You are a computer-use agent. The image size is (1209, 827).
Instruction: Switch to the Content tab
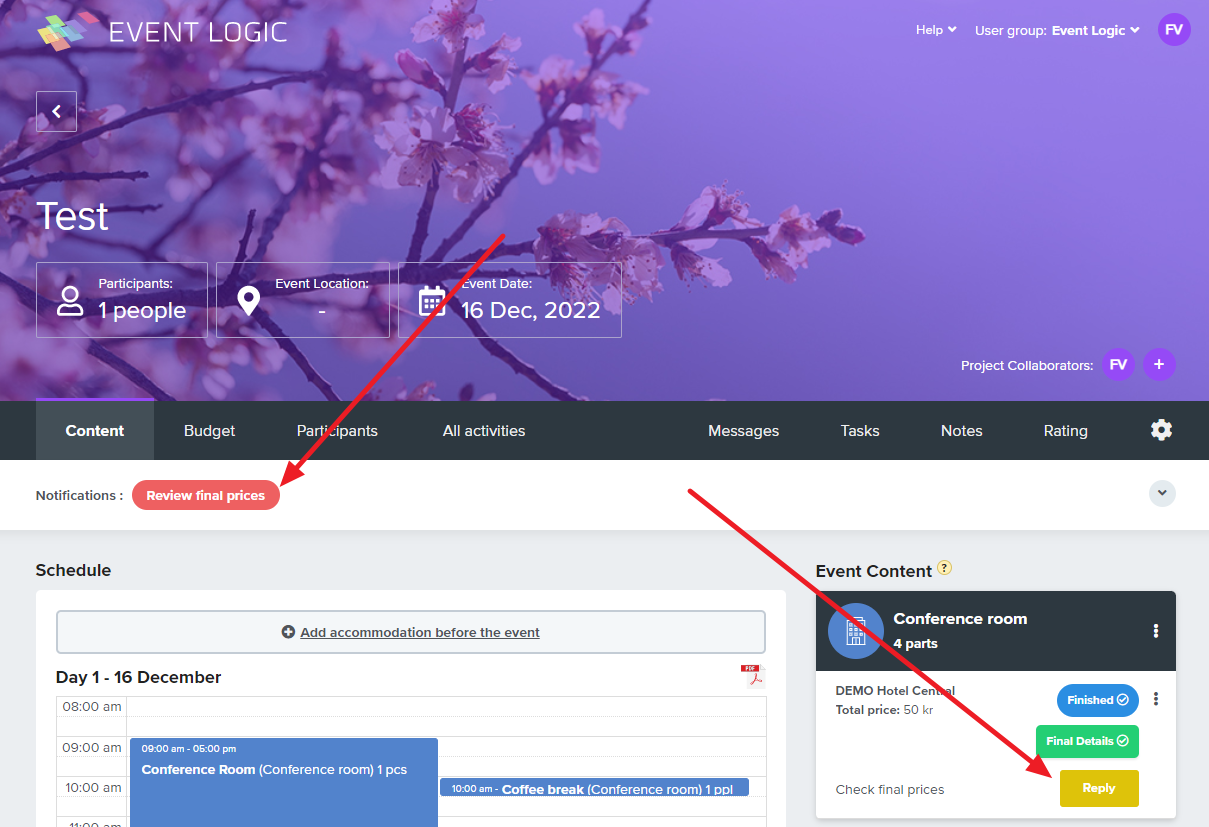coord(95,431)
